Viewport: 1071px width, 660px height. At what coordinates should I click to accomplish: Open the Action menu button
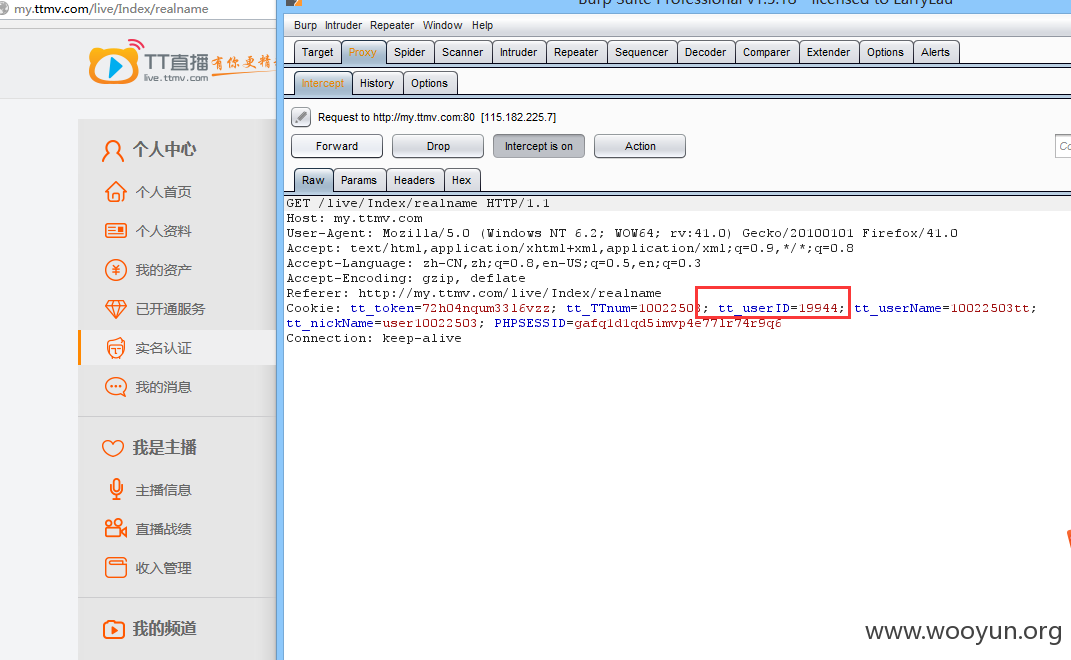click(640, 146)
